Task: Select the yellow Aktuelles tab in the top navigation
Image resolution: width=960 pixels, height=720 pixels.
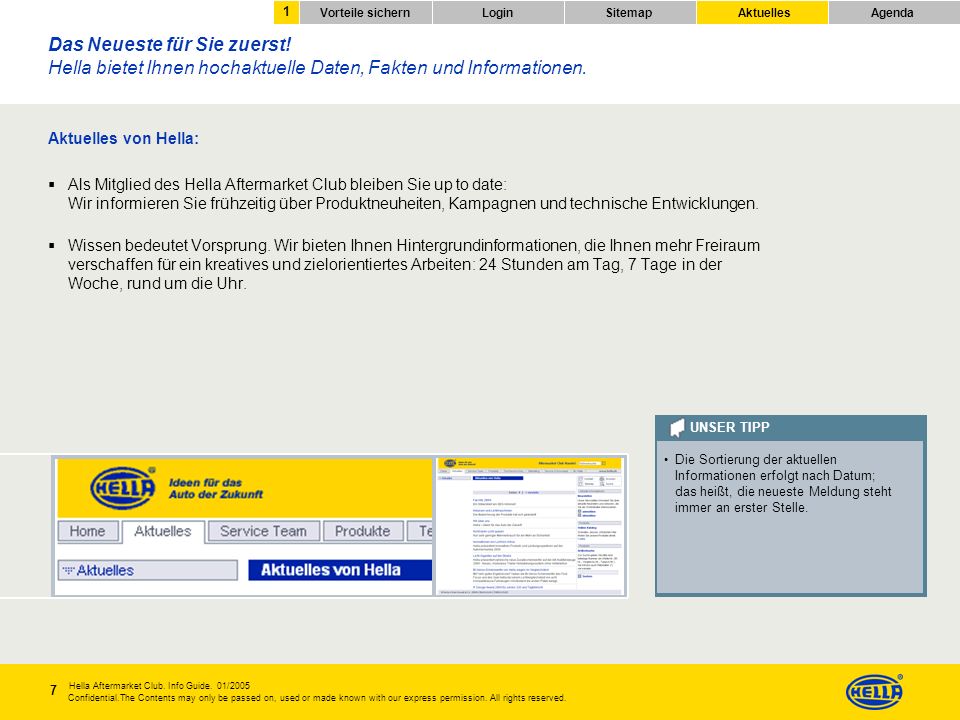Action: point(762,13)
